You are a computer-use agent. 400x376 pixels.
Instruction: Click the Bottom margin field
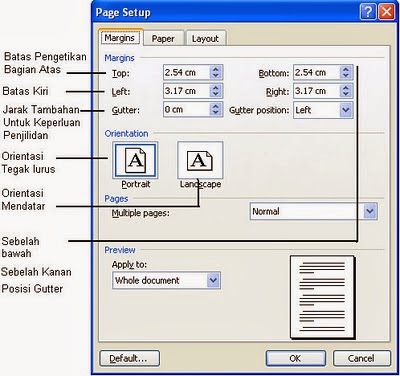click(x=317, y=72)
